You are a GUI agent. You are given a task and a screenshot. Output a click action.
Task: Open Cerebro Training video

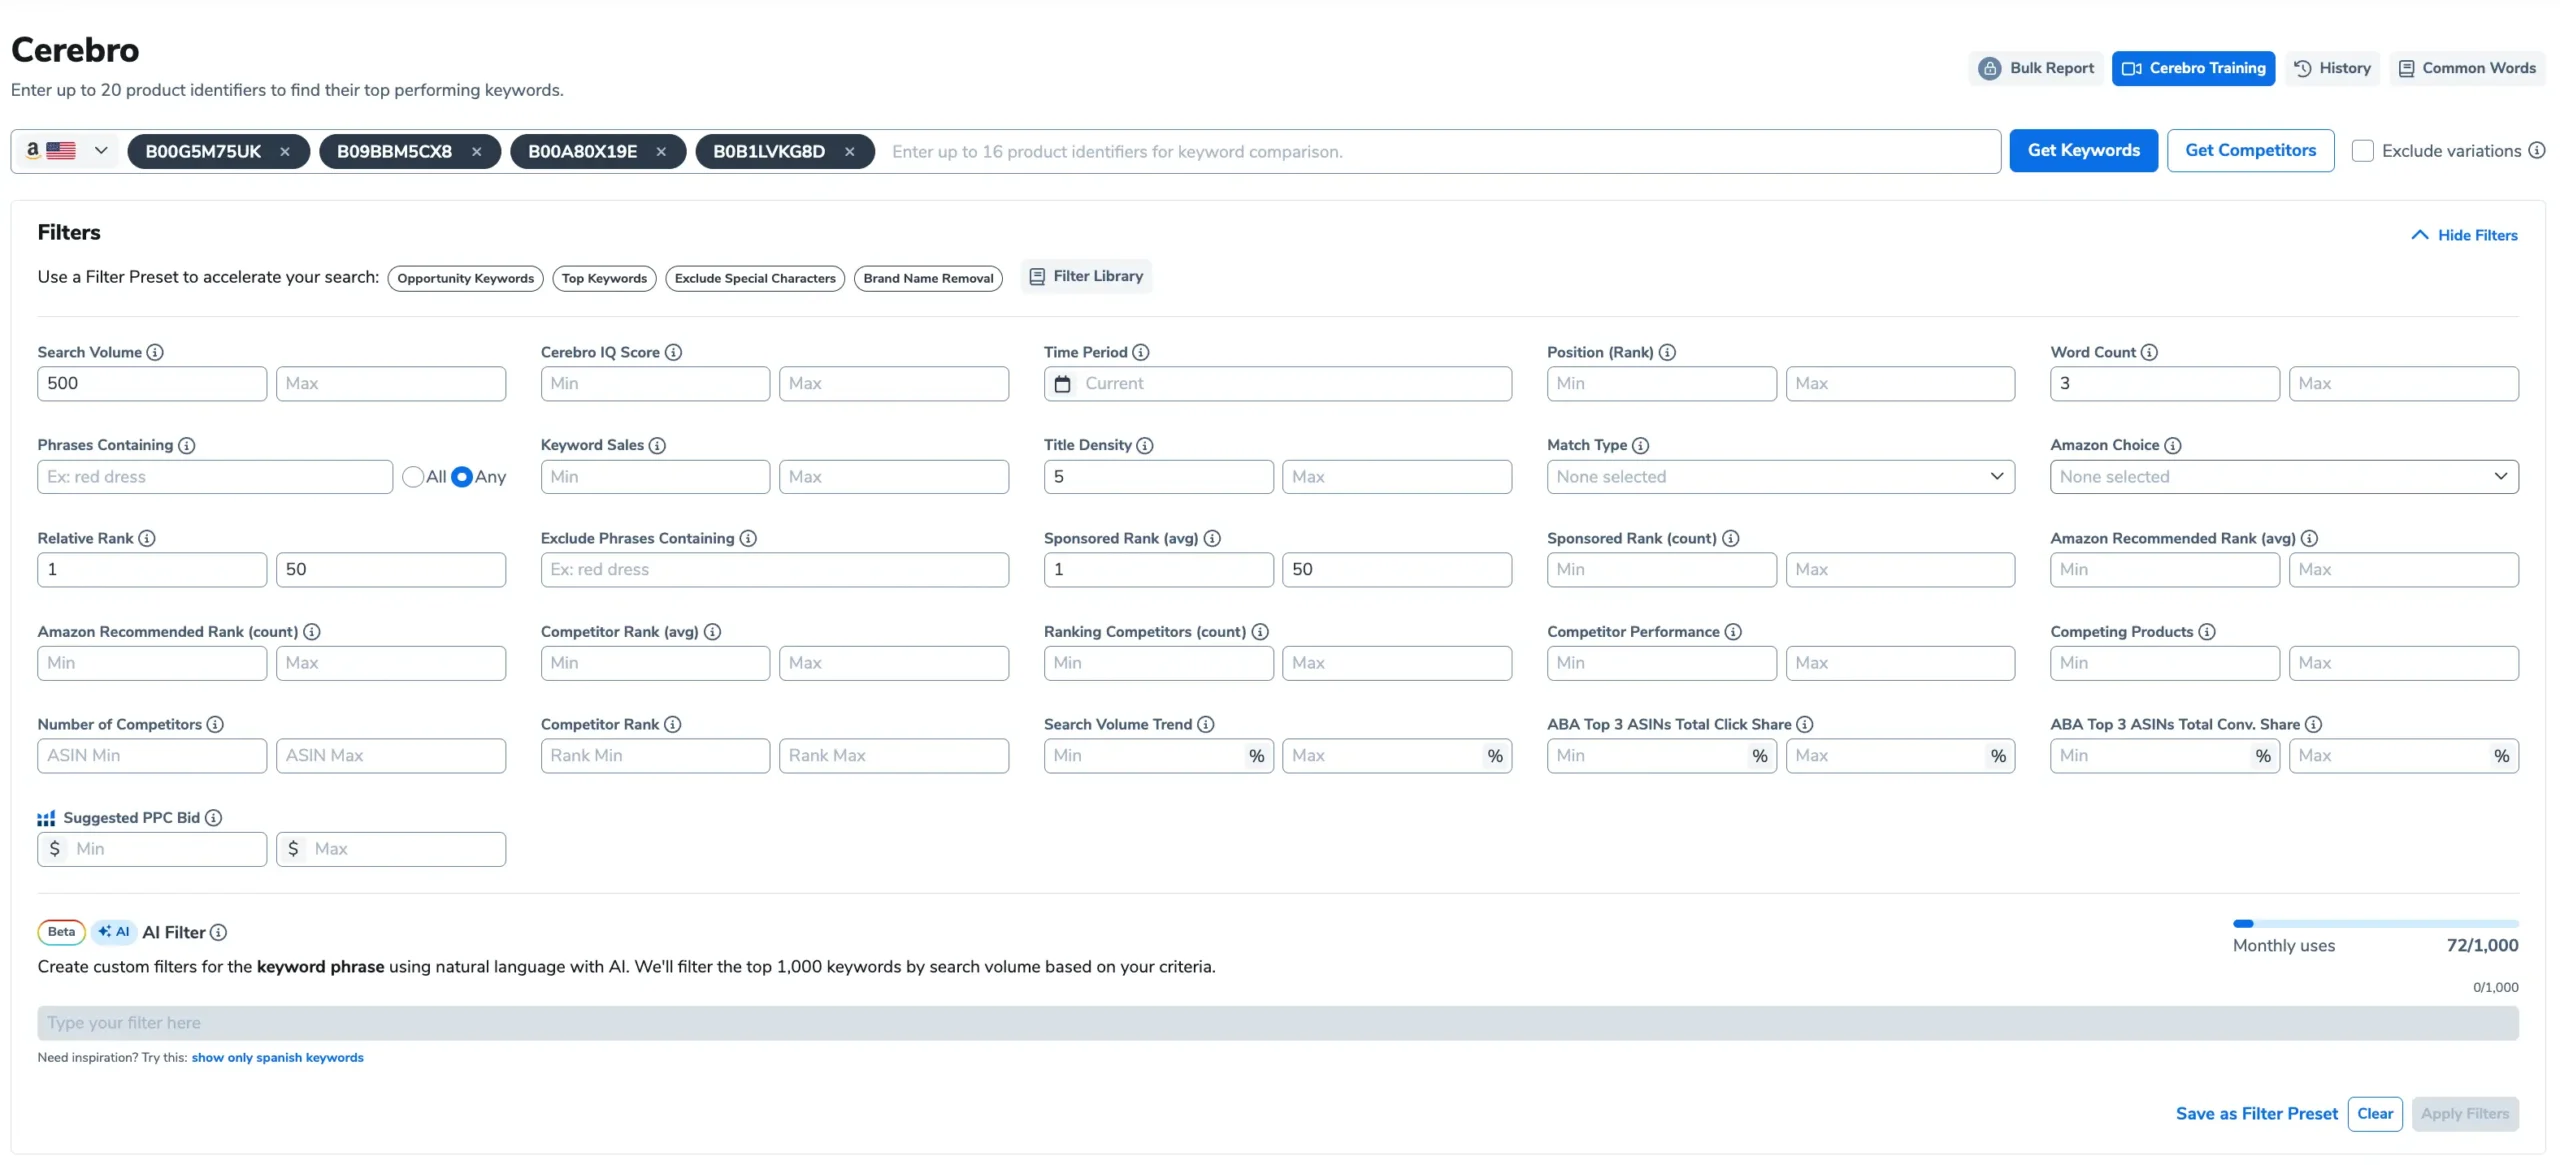click(2193, 69)
